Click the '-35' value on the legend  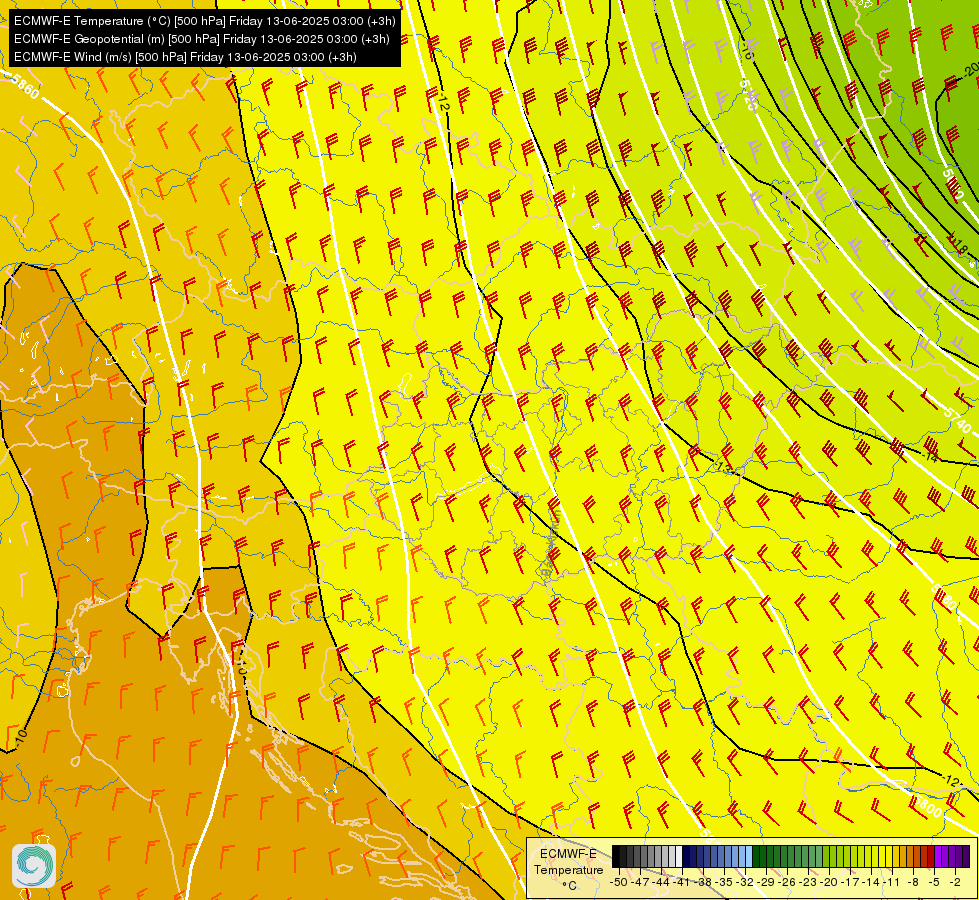[x=724, y=882]
